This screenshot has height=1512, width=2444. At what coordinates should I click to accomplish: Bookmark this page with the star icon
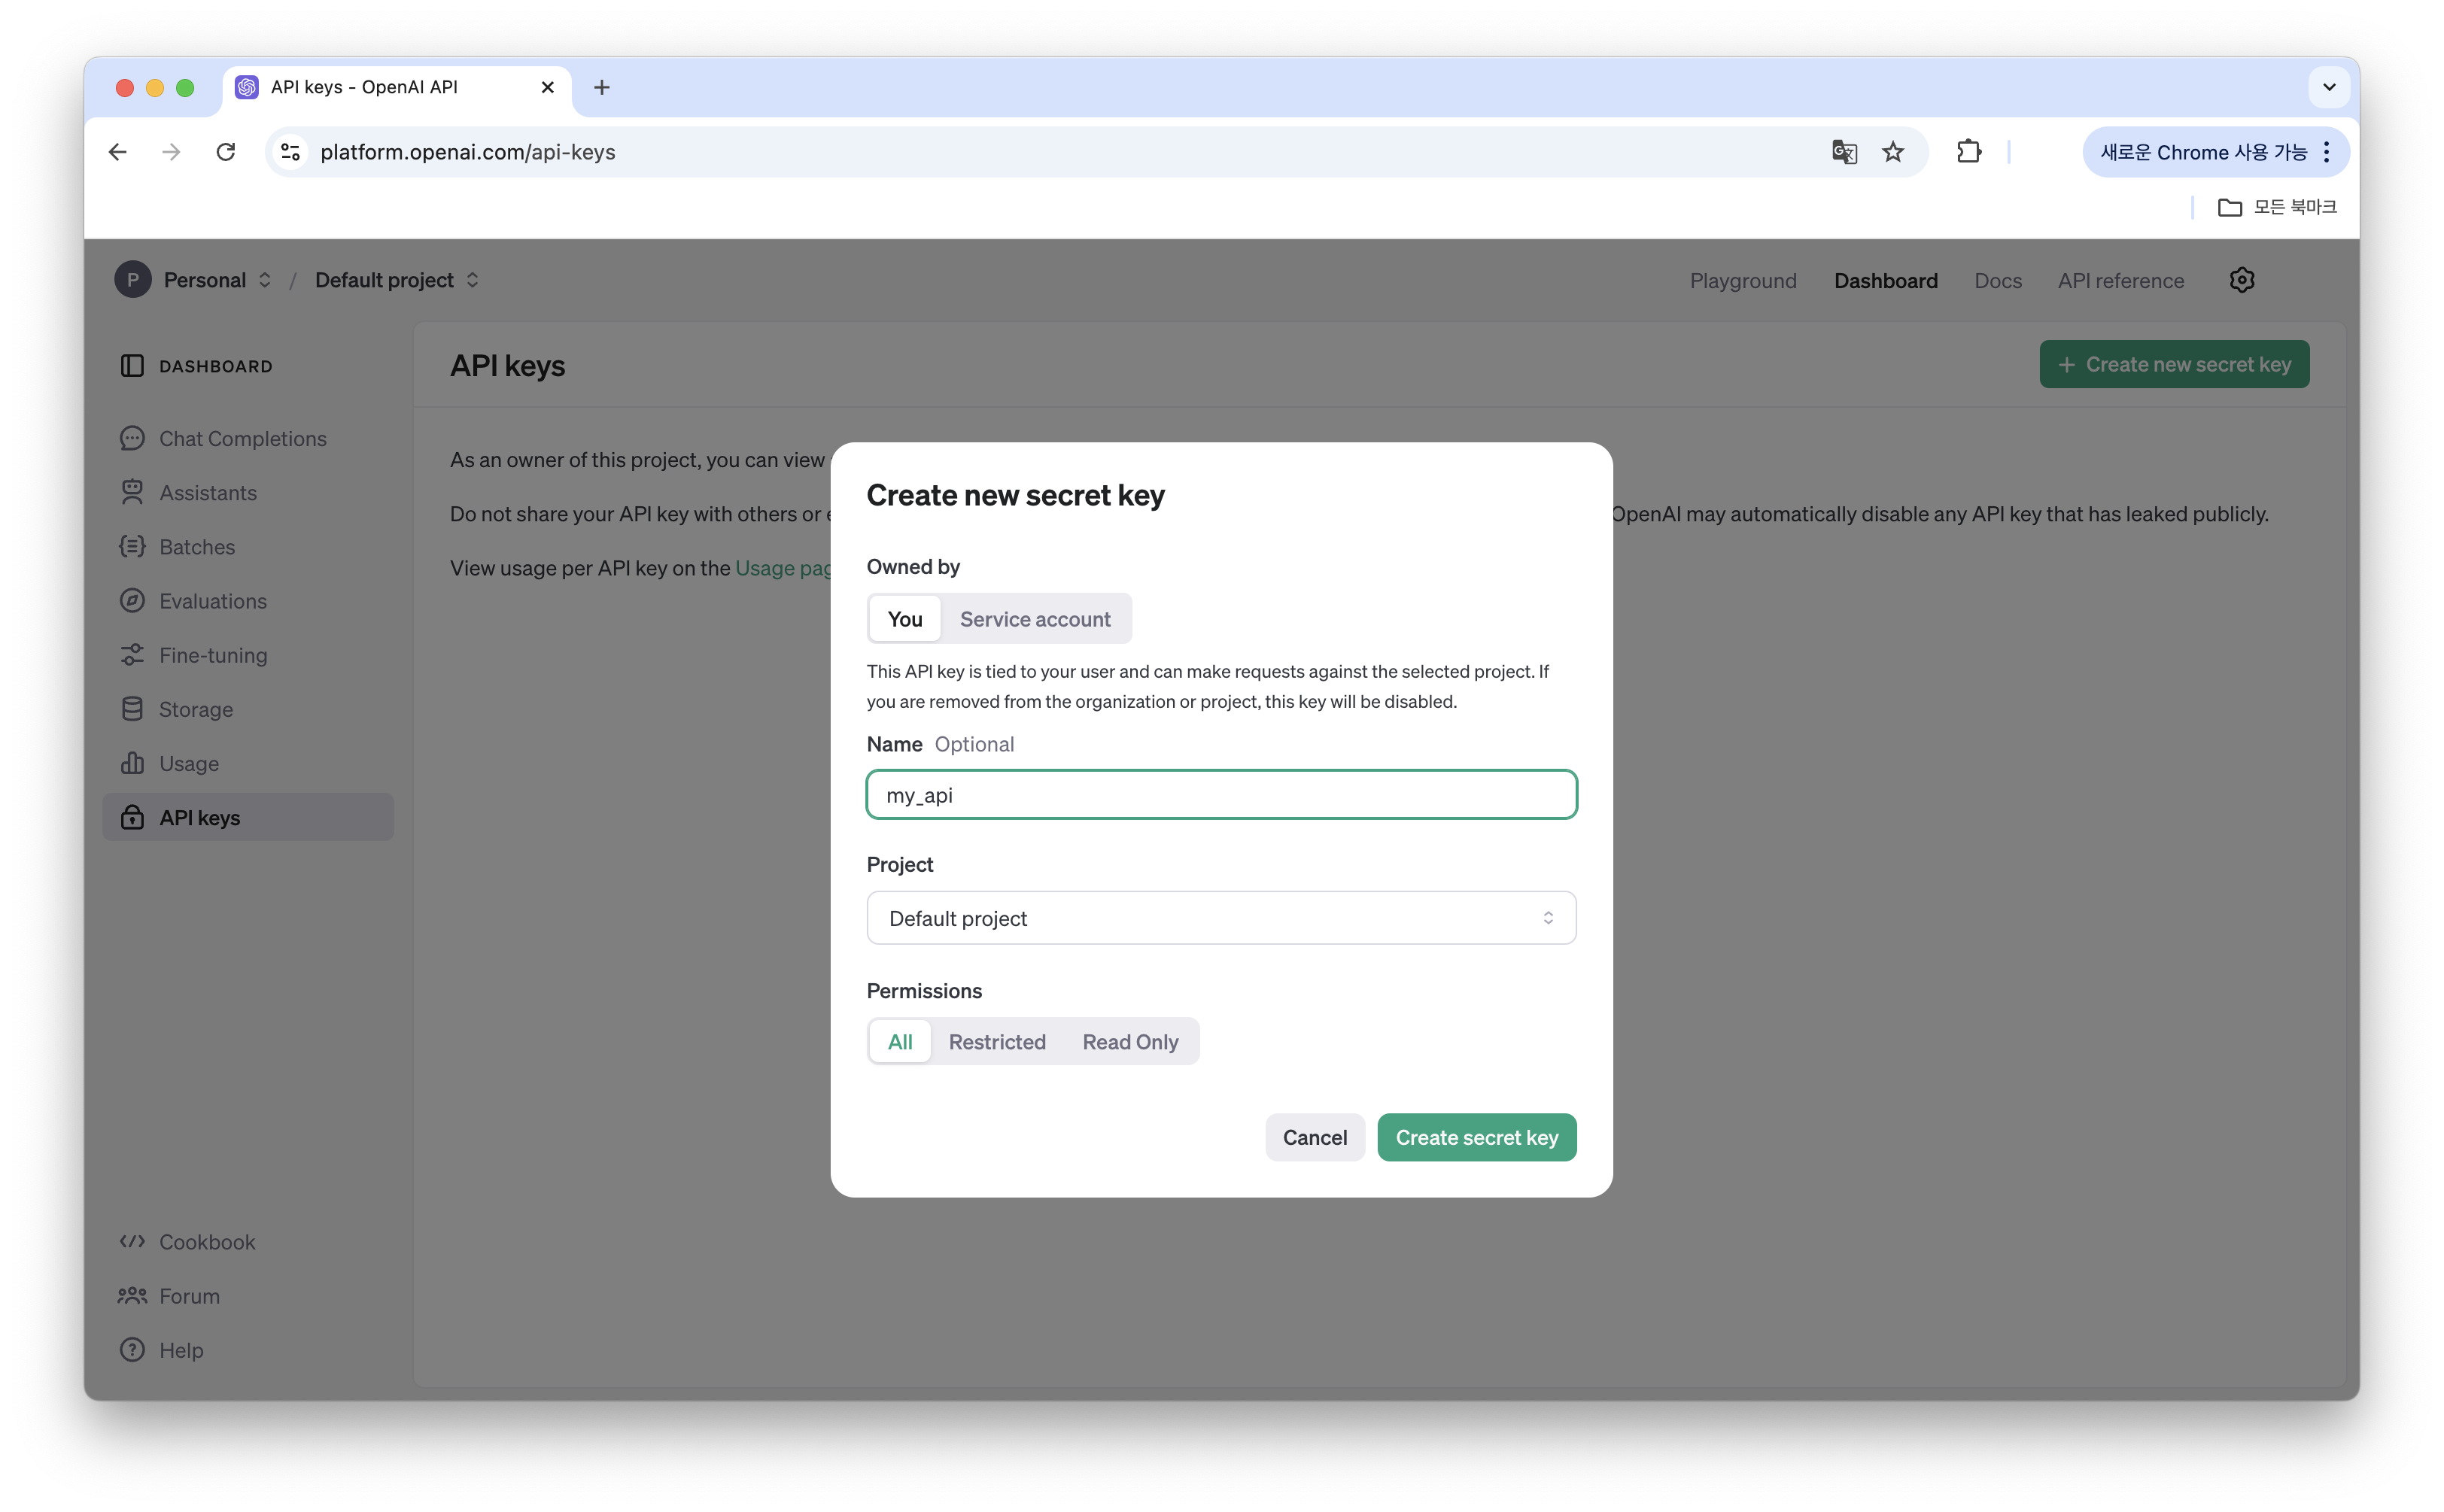tap(1893, 152)
